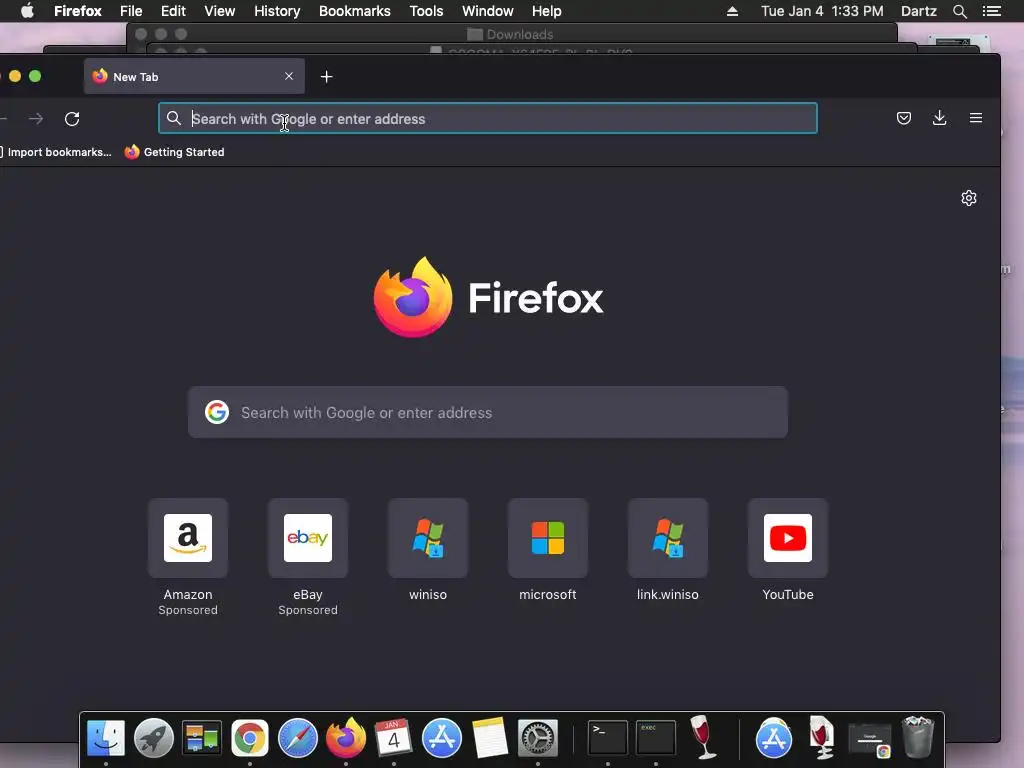The height and width of the screenshot is (768, 1024).
Task: Open Terminal prompt icon in dock
Action: coord(607,737)
